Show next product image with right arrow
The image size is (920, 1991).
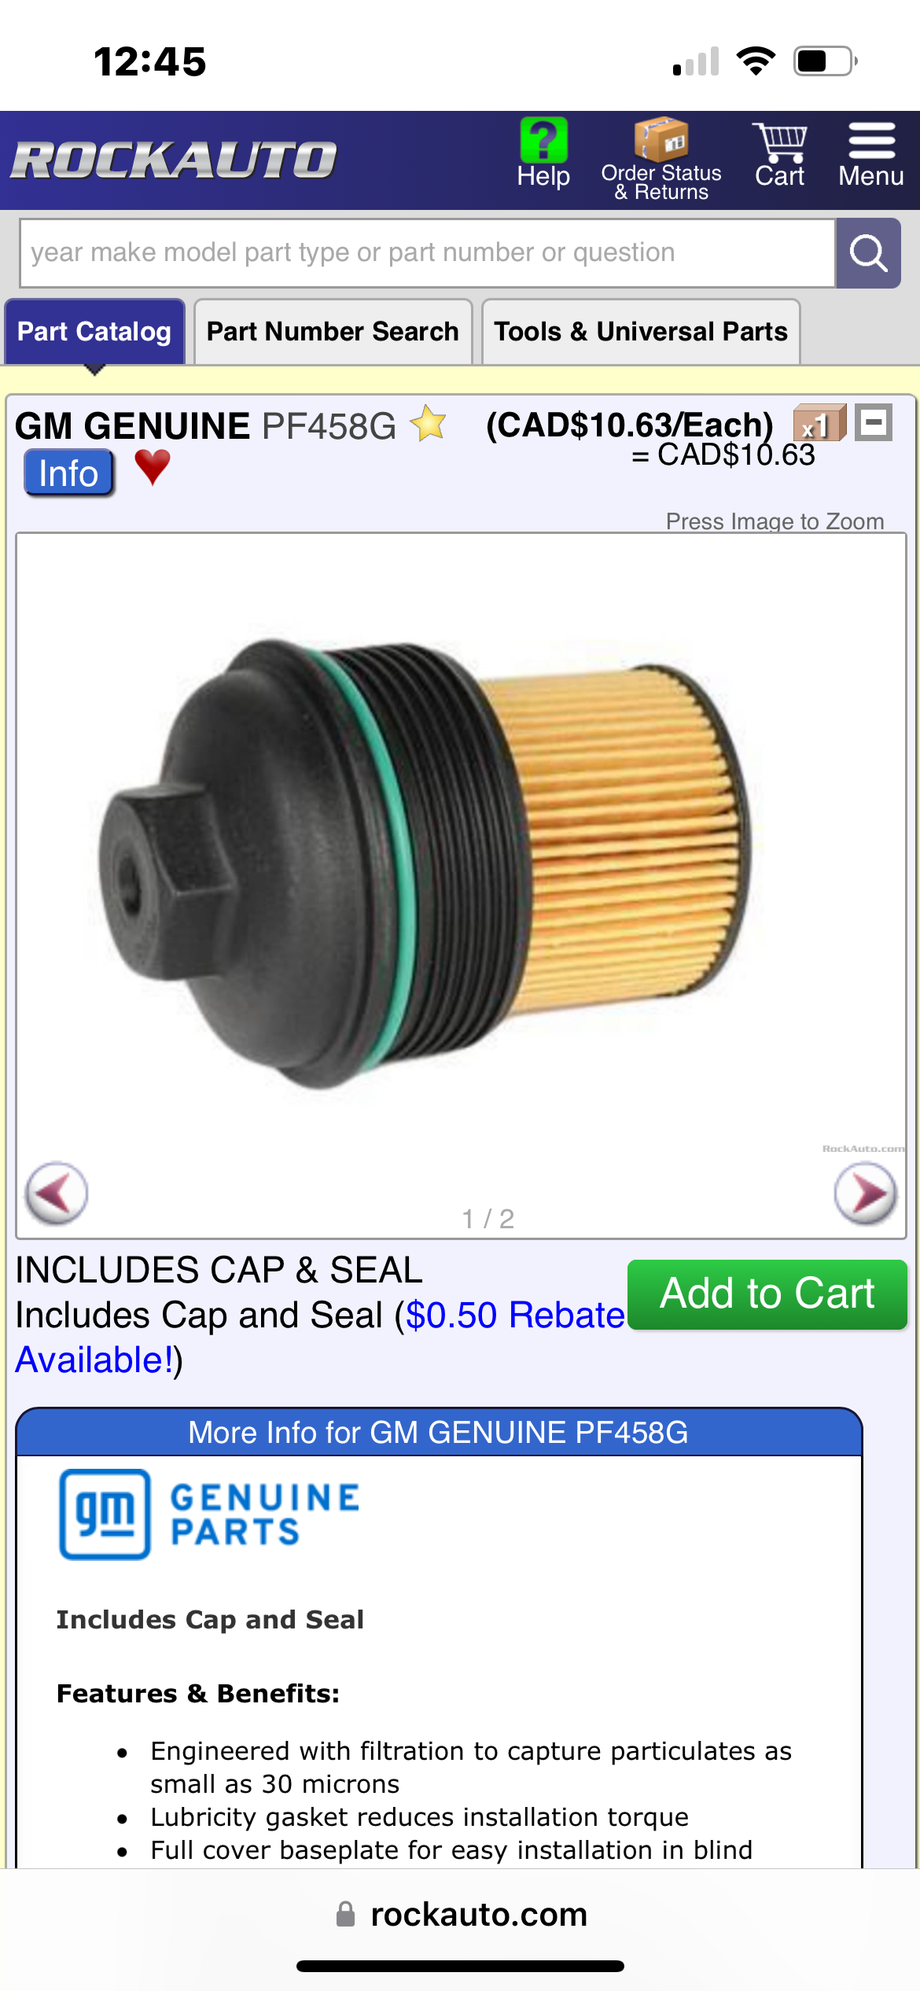[865, 1193]
